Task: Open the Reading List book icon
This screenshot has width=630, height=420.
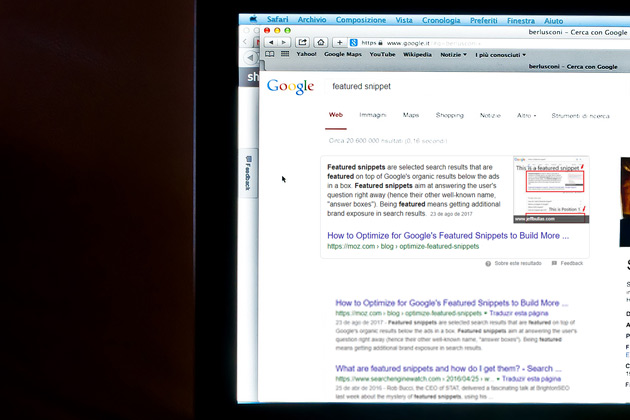Action: click(270, 54)
